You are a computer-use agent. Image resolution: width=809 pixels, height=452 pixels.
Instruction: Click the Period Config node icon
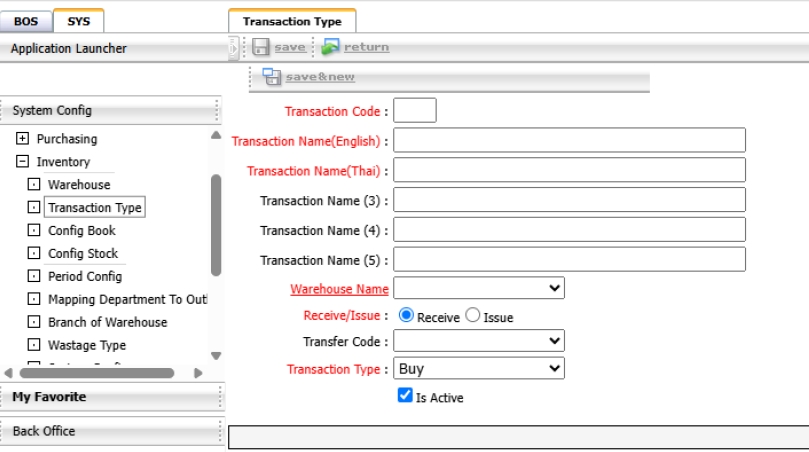(x=34, y=277)
